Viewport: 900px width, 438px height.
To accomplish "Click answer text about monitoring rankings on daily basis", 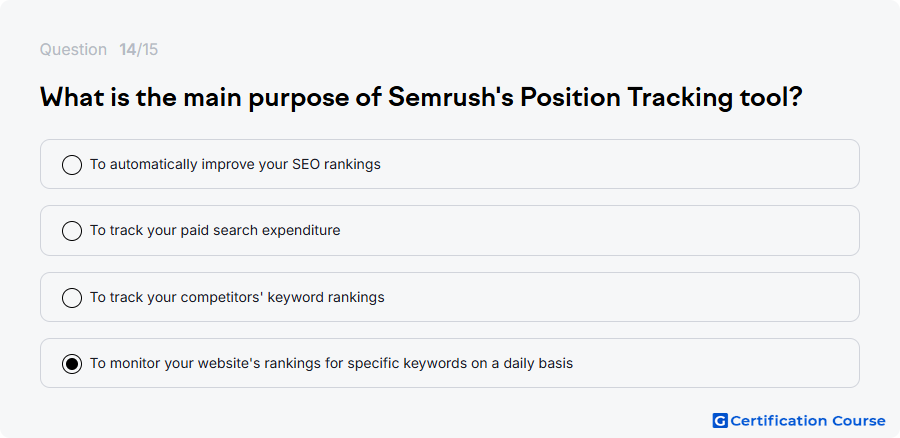I will (331, 363).
